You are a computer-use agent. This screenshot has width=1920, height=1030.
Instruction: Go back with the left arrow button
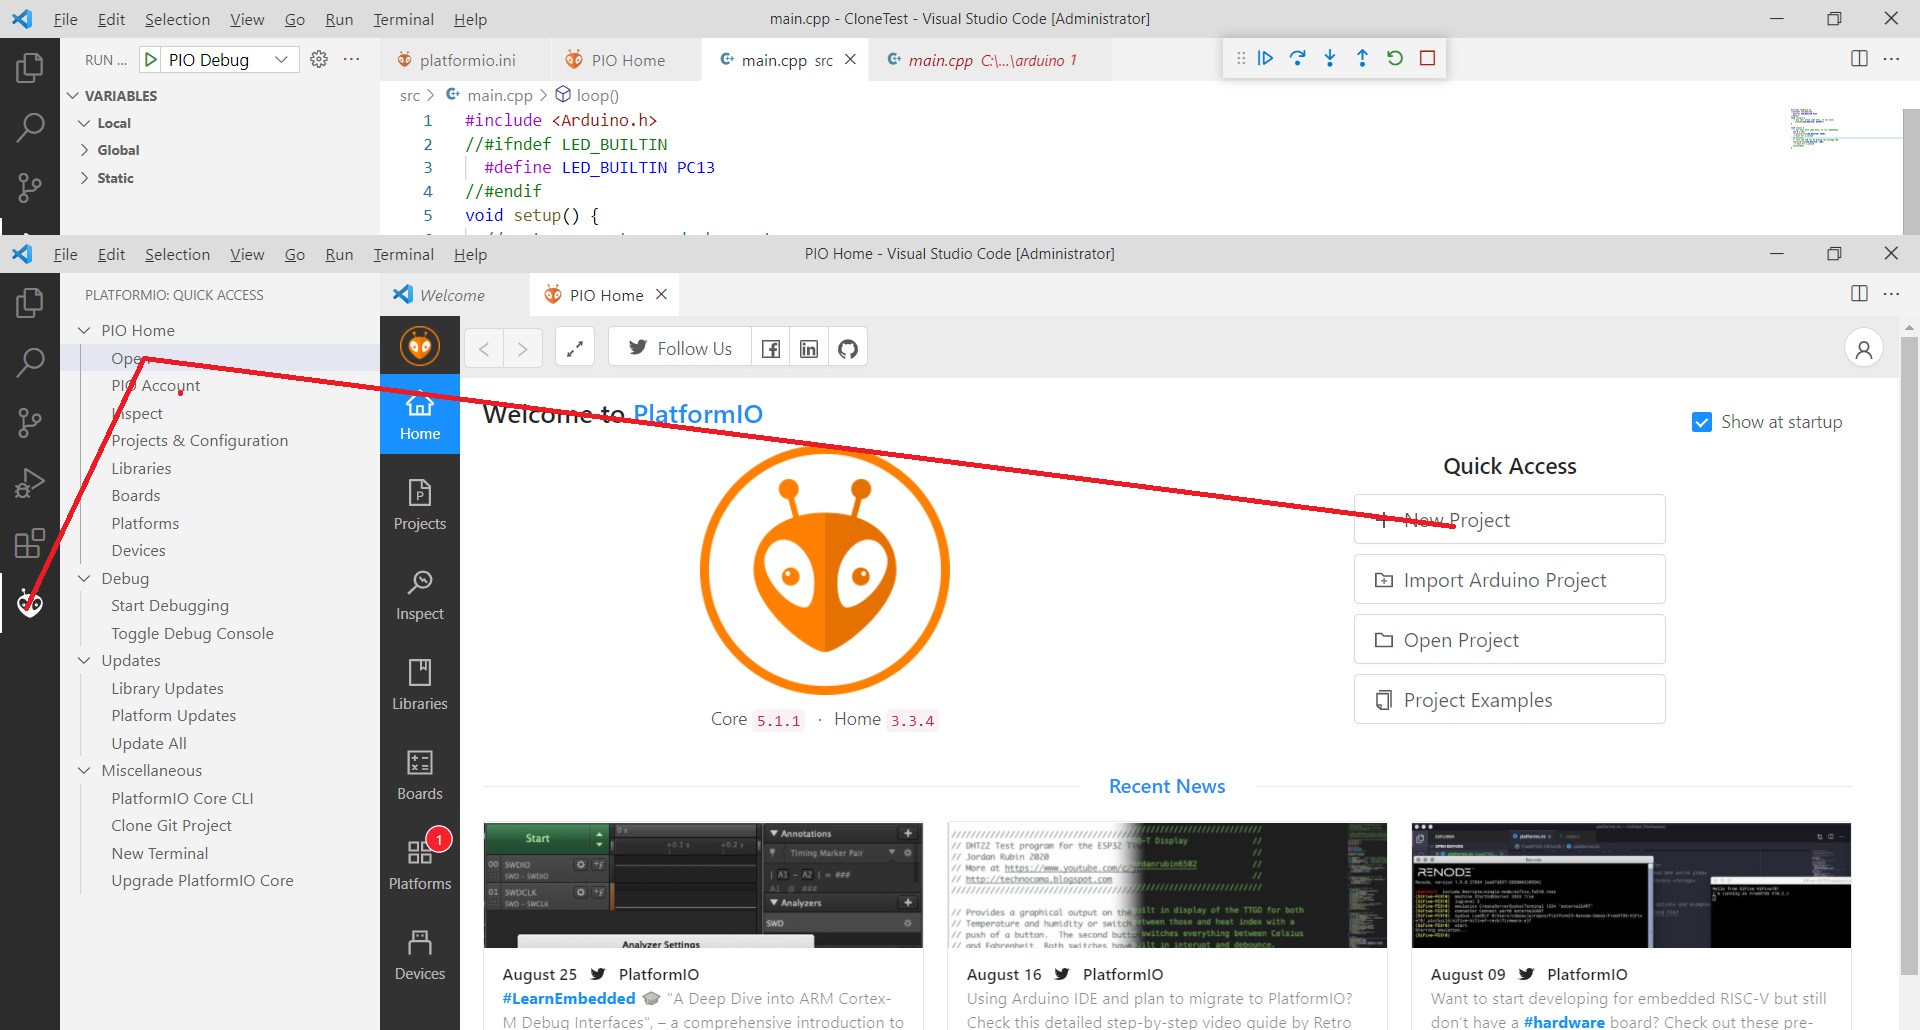484,348
